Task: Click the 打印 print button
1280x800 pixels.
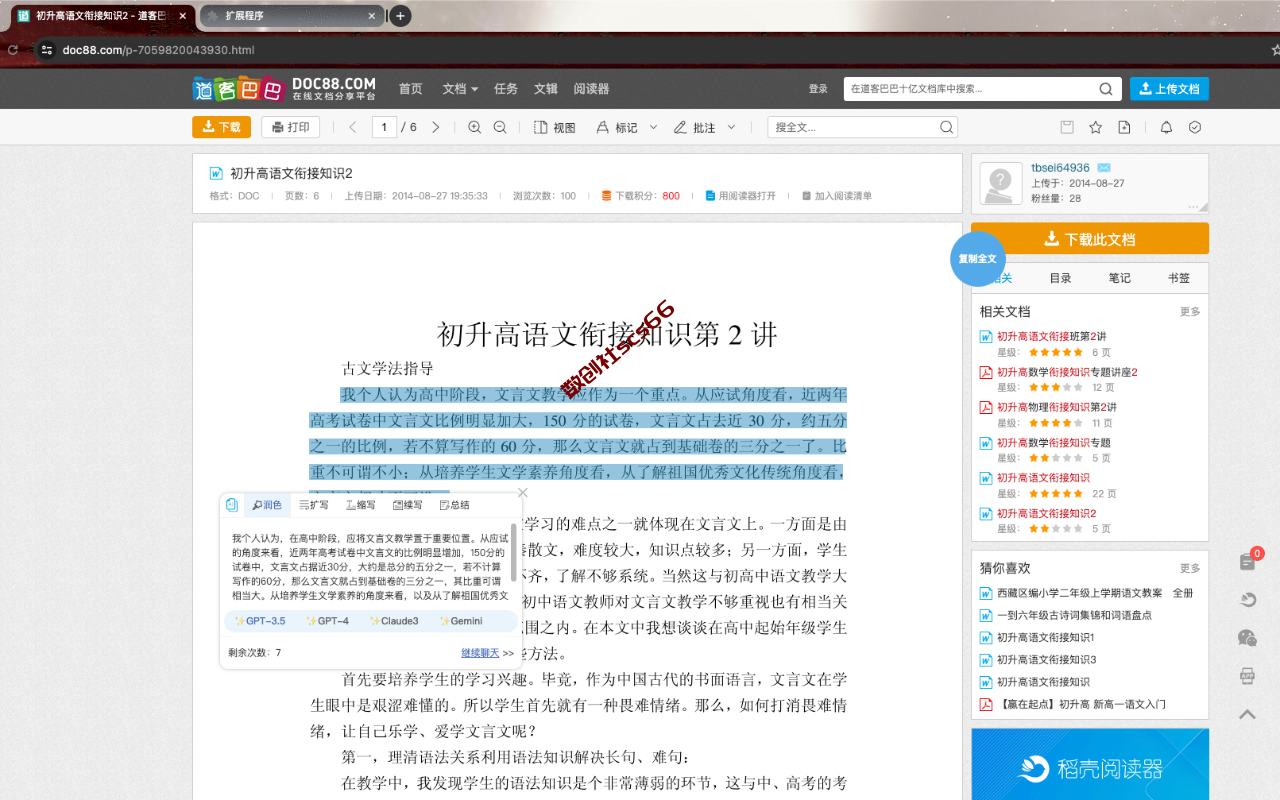Action: (290, 127)
